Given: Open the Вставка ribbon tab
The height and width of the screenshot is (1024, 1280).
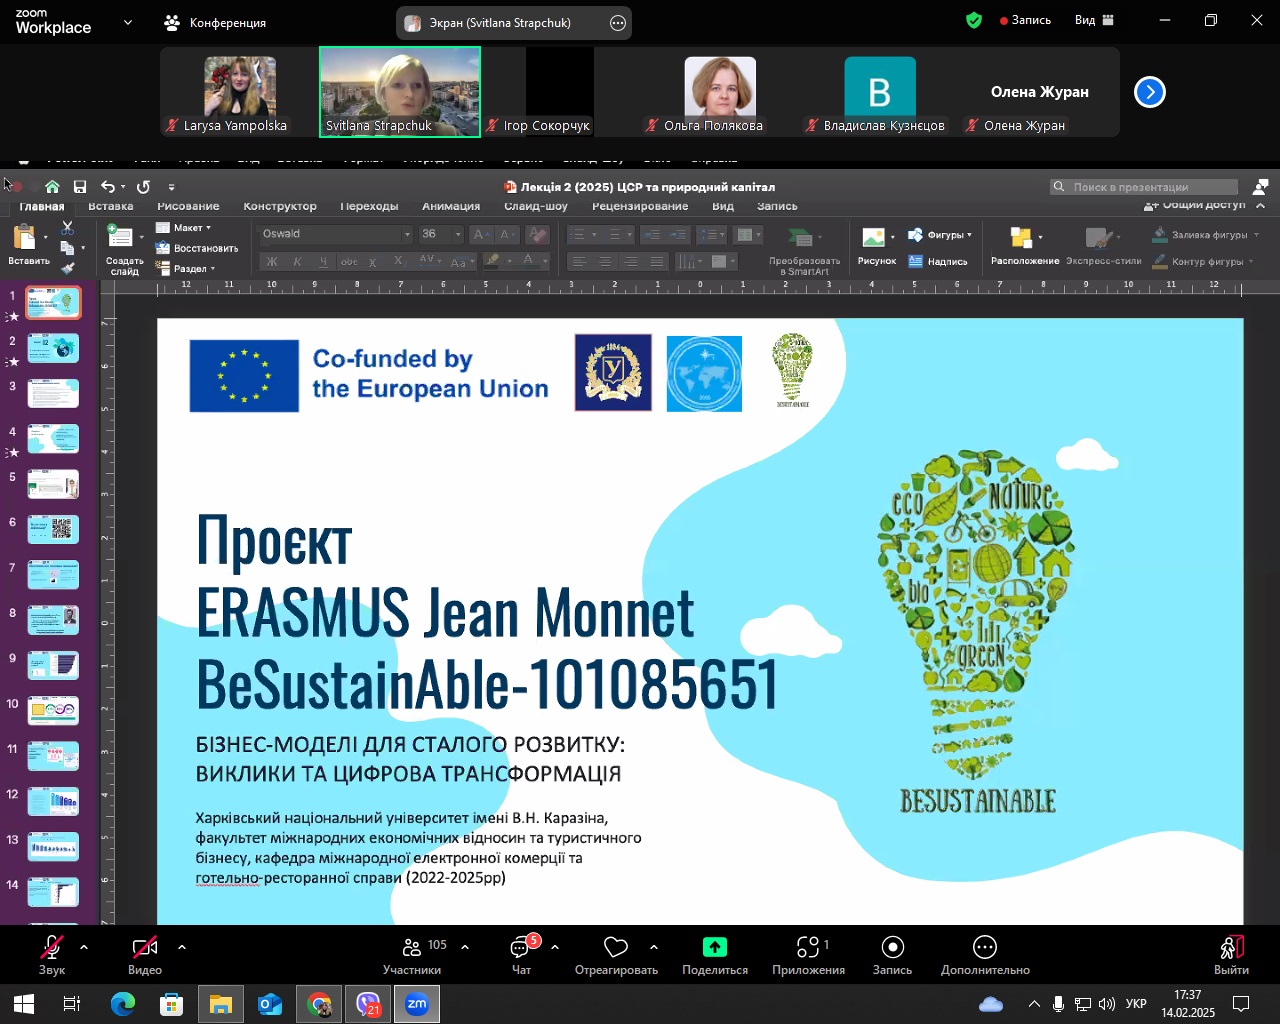Looking at the screenshot, I should point(111,207).
